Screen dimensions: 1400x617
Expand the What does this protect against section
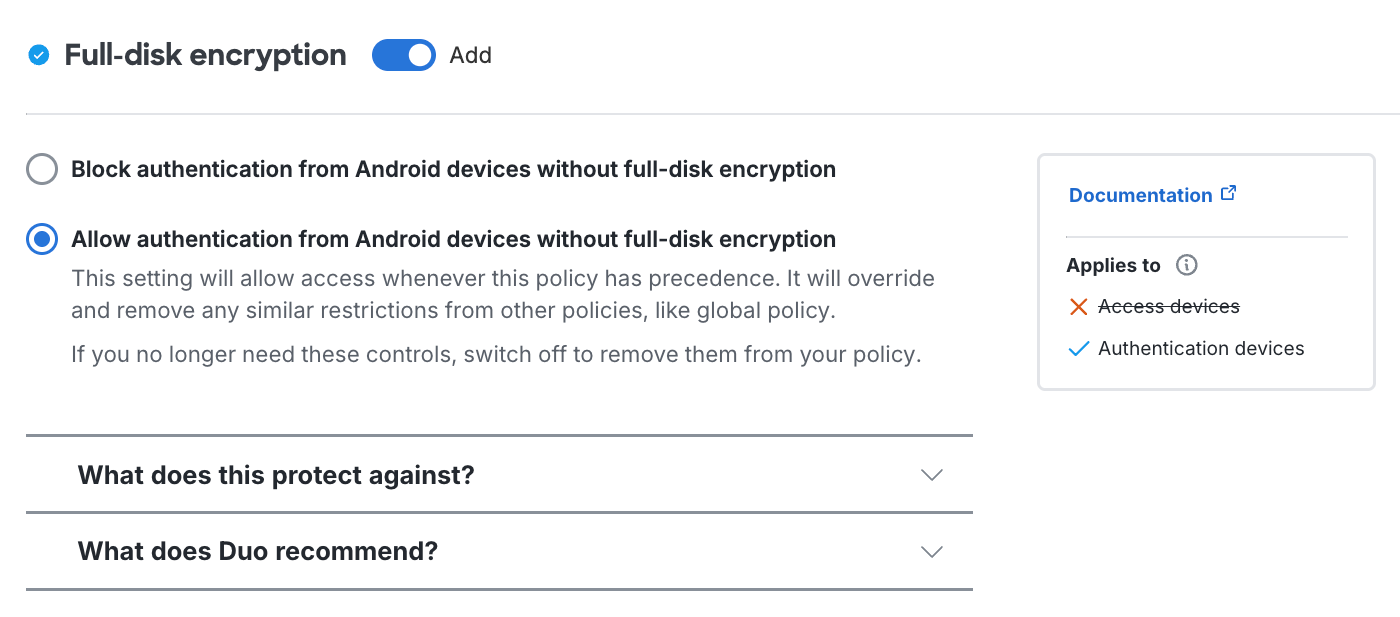[275, 475]
